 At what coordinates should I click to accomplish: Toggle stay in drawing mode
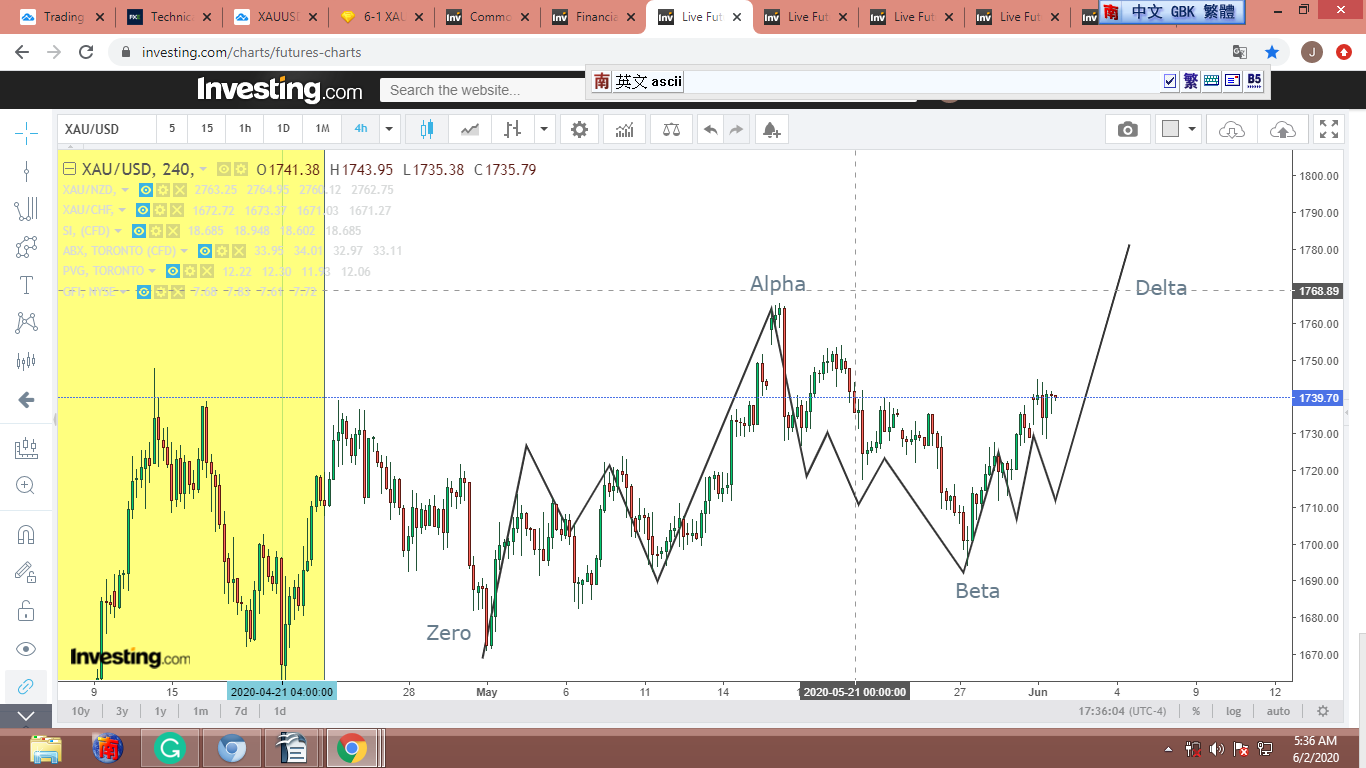(x=26, y=573)
